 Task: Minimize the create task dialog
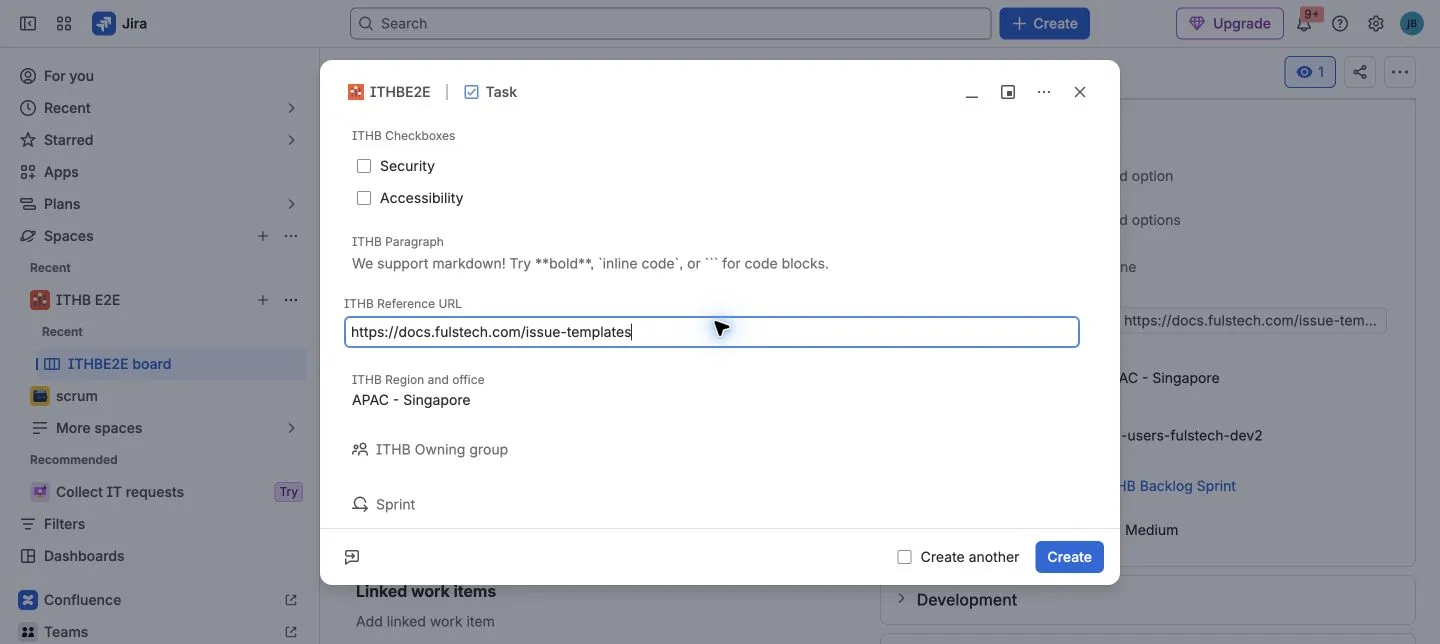tap(972, 92)
